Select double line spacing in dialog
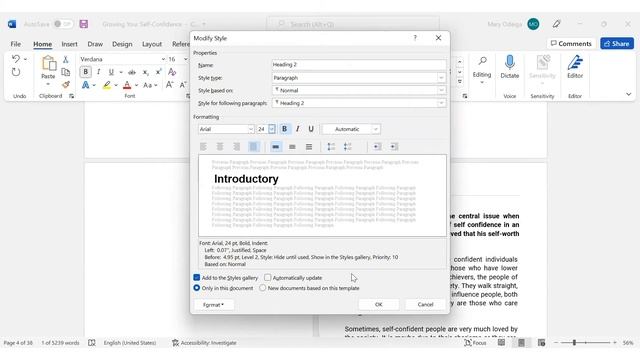The width and height of the screenshot is (640, 360). click(x=309, y=147)
